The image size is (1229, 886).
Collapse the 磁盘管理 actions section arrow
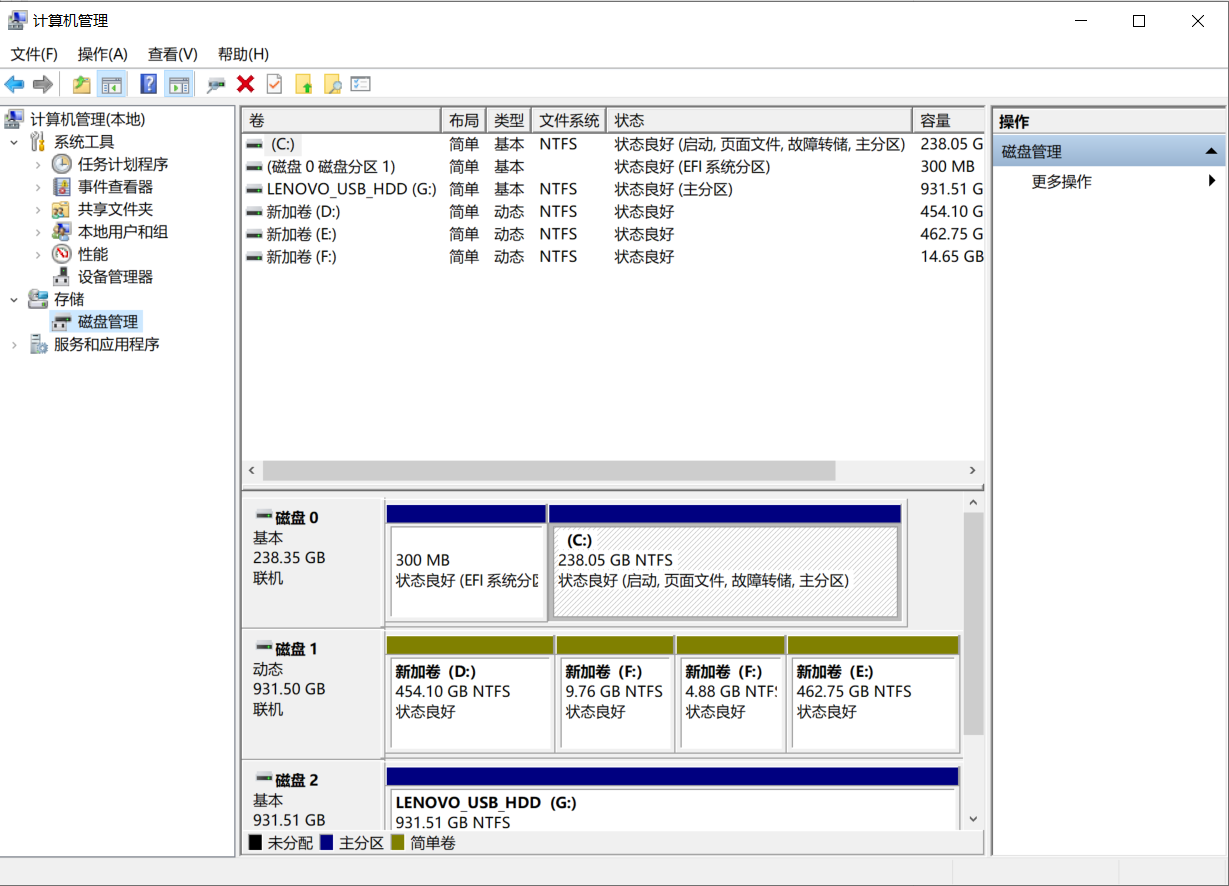click(x=1211, y=152)
